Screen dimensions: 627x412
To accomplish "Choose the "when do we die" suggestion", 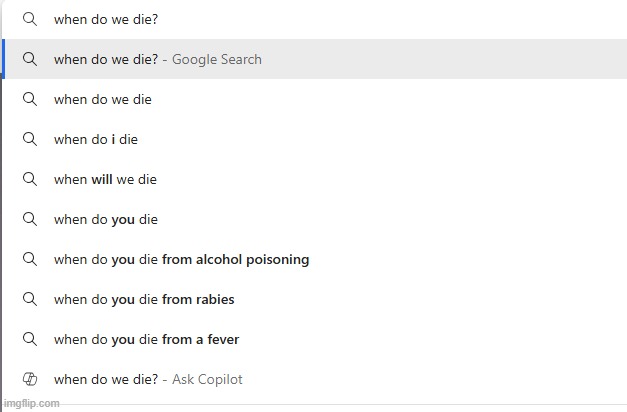I will point(103,99).
